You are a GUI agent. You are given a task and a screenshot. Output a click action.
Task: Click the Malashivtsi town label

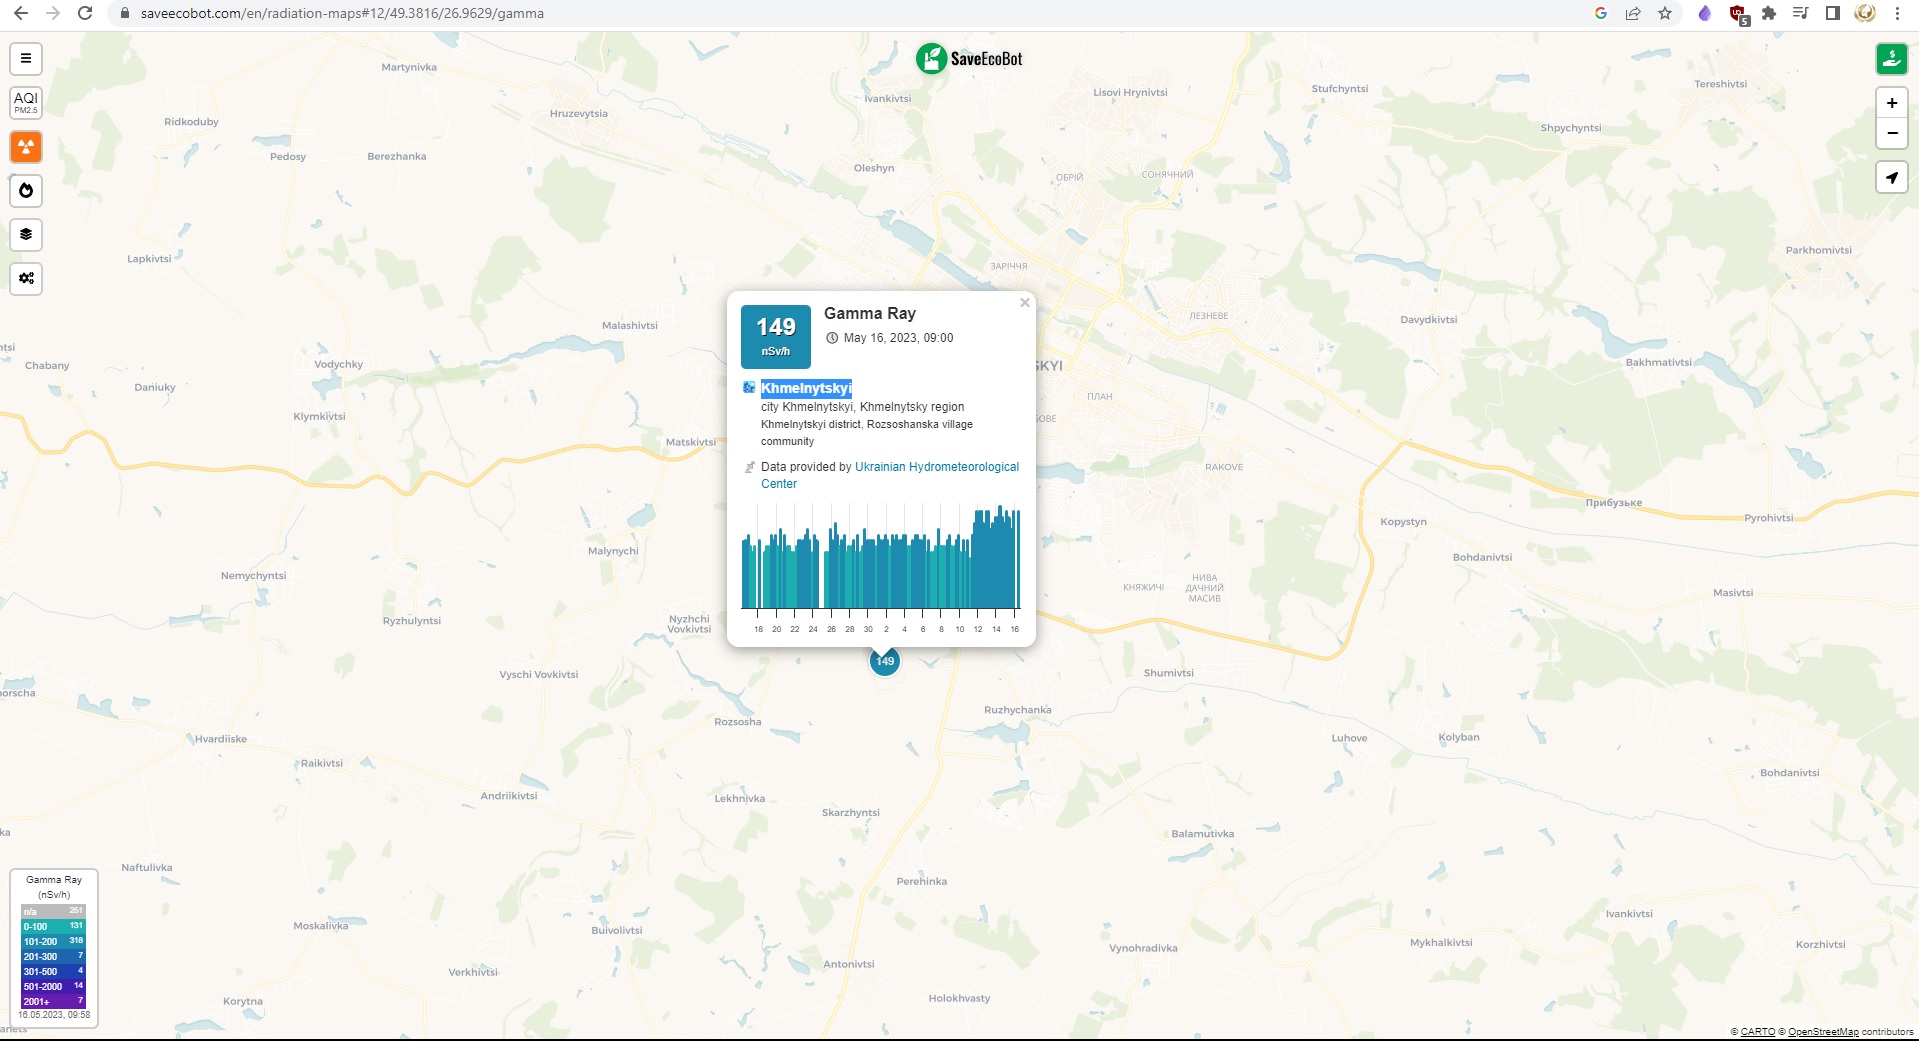630,326
